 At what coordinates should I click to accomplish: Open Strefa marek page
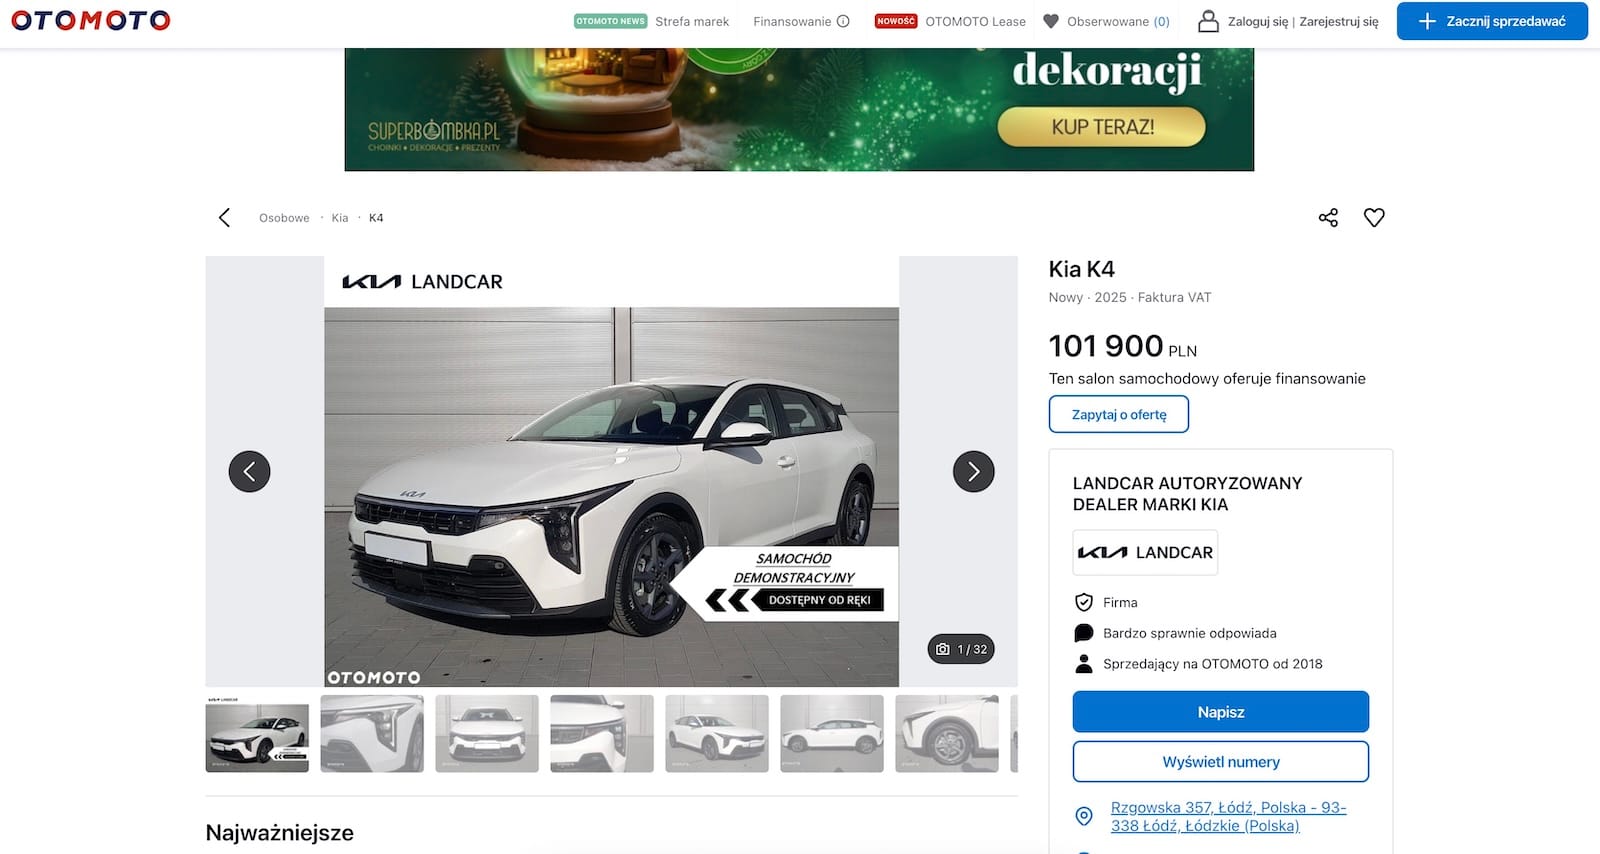coord(692,21)
